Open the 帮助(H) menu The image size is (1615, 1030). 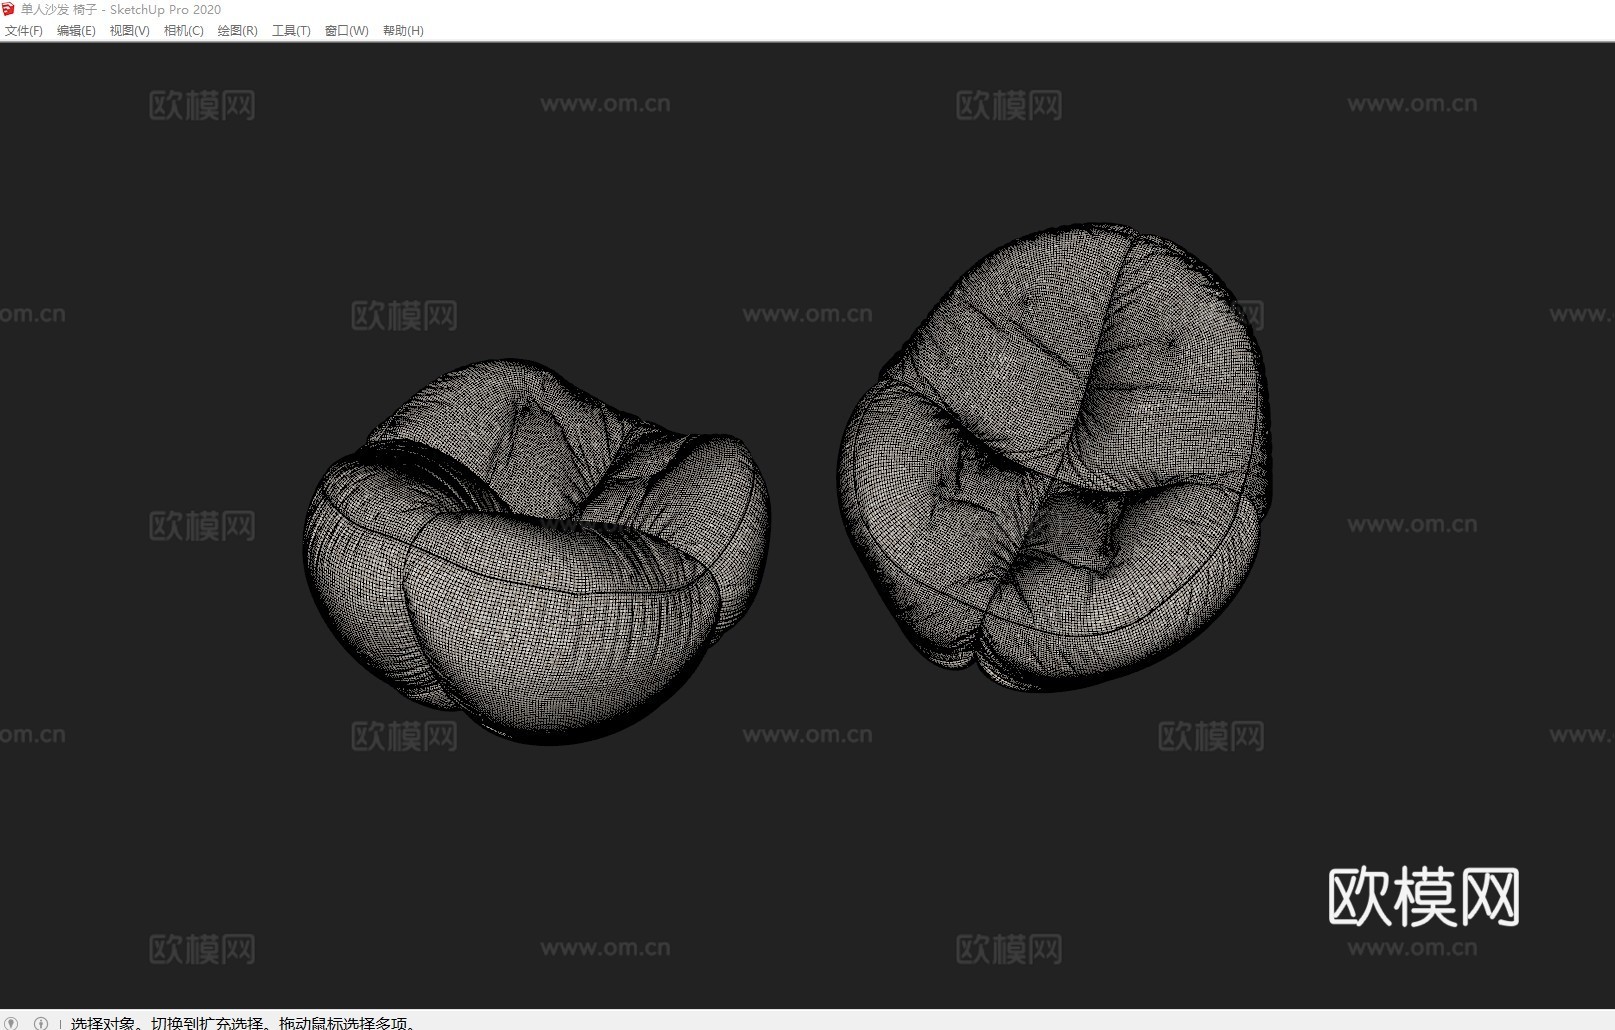click(403, 31)
